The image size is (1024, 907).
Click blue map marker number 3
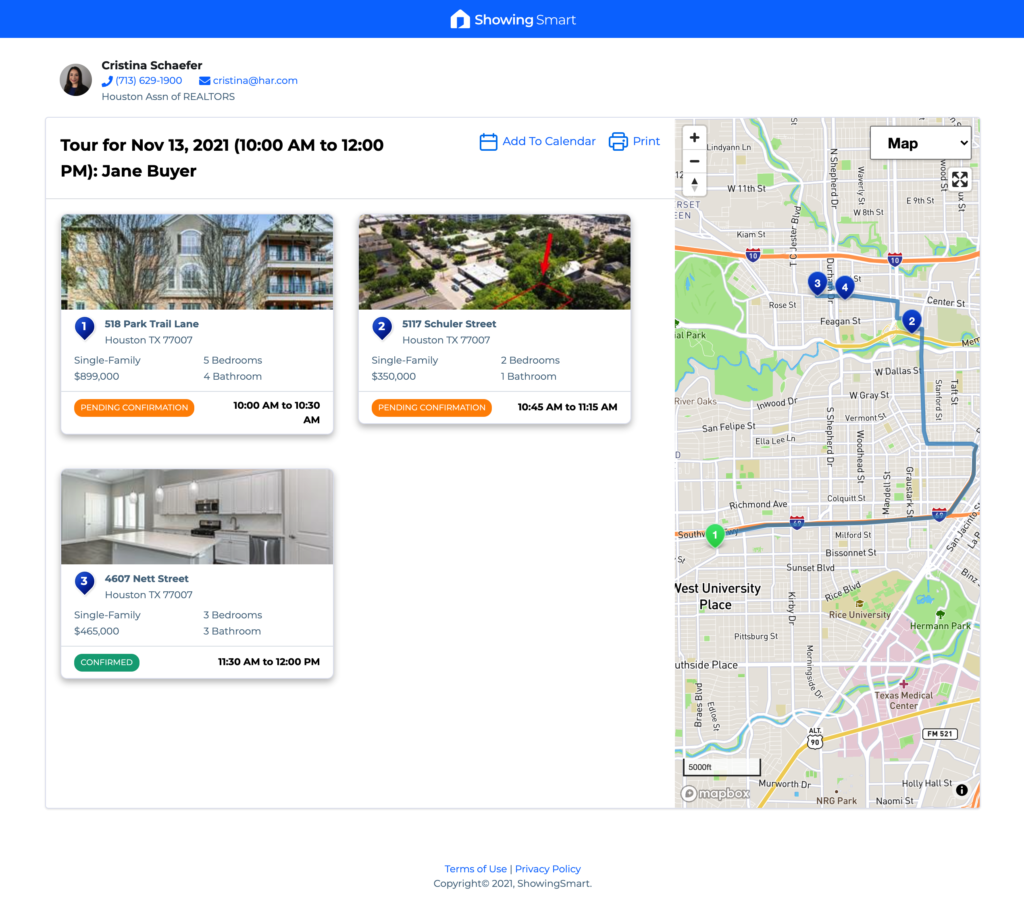[x=817, y=283]
